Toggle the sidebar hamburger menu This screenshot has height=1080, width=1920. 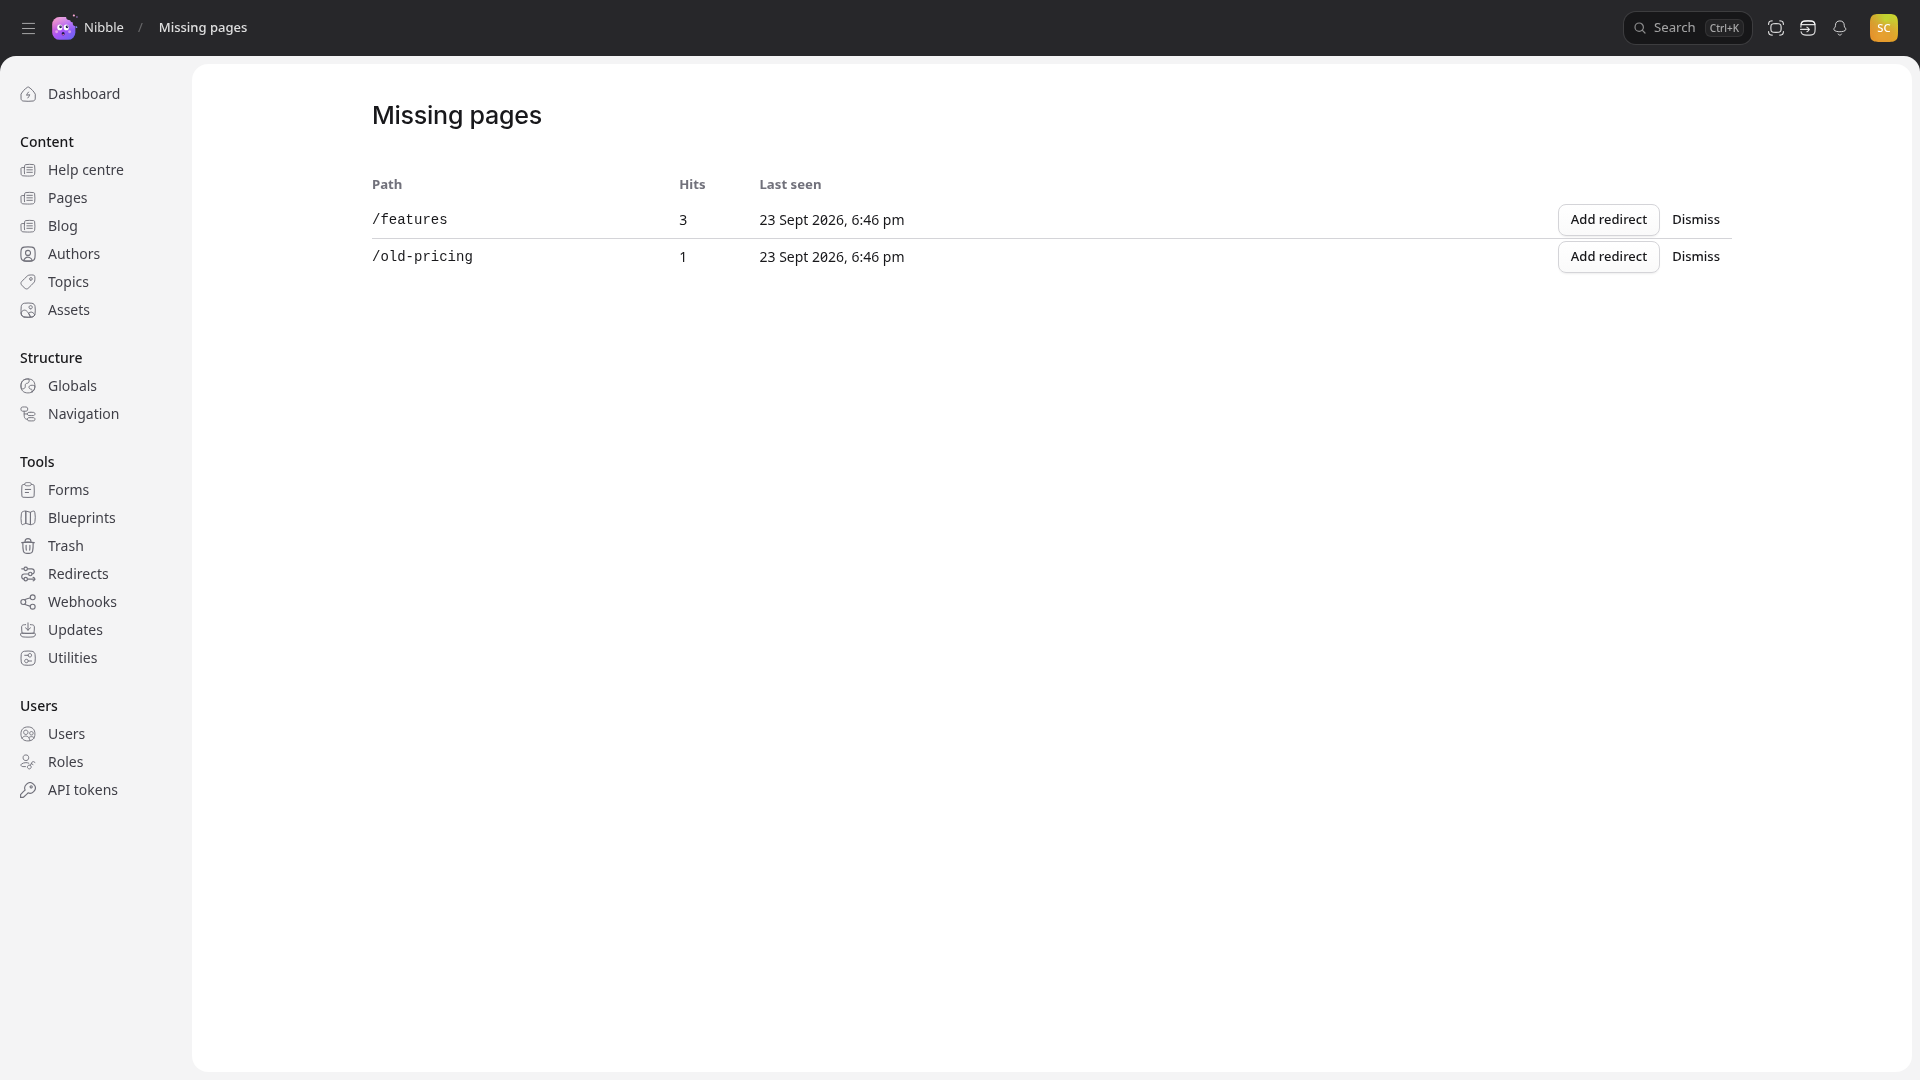click(28, 28)
